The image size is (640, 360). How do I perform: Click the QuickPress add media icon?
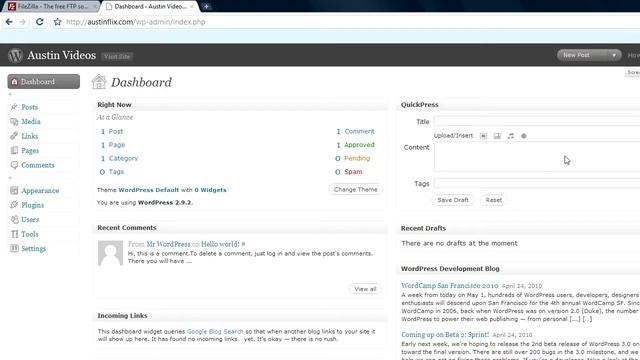pyautogui.click(x=524, y=136)
